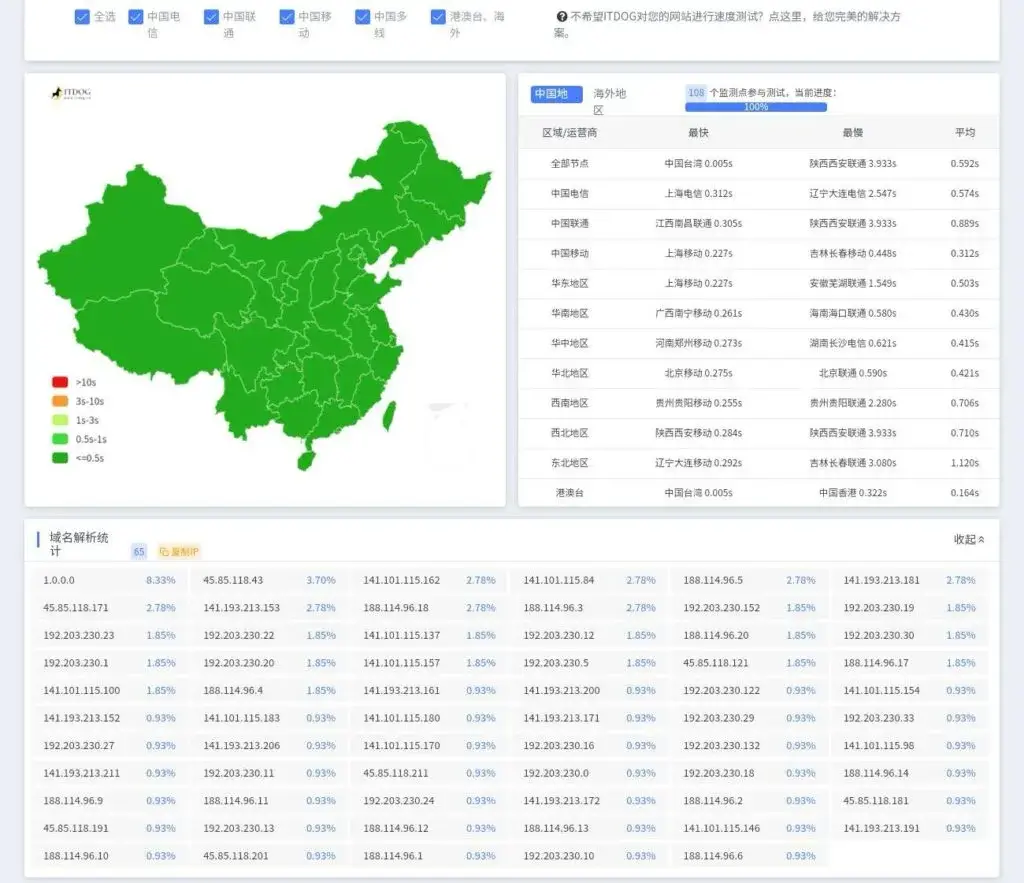The height and width of the screenshot is (883, 1024).
Task: Toggle the 中国联通 checkbox
Action: (x=211, y=15)
